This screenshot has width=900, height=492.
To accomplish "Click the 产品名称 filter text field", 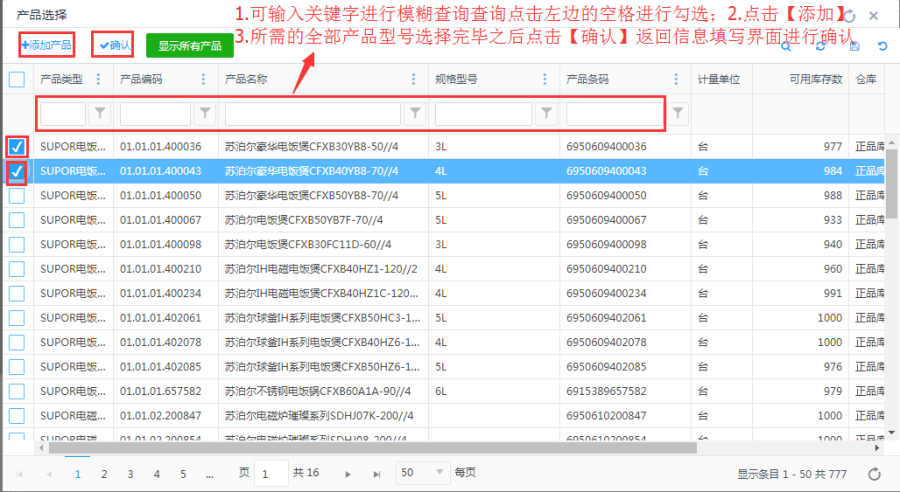I will tap(312, 114).
